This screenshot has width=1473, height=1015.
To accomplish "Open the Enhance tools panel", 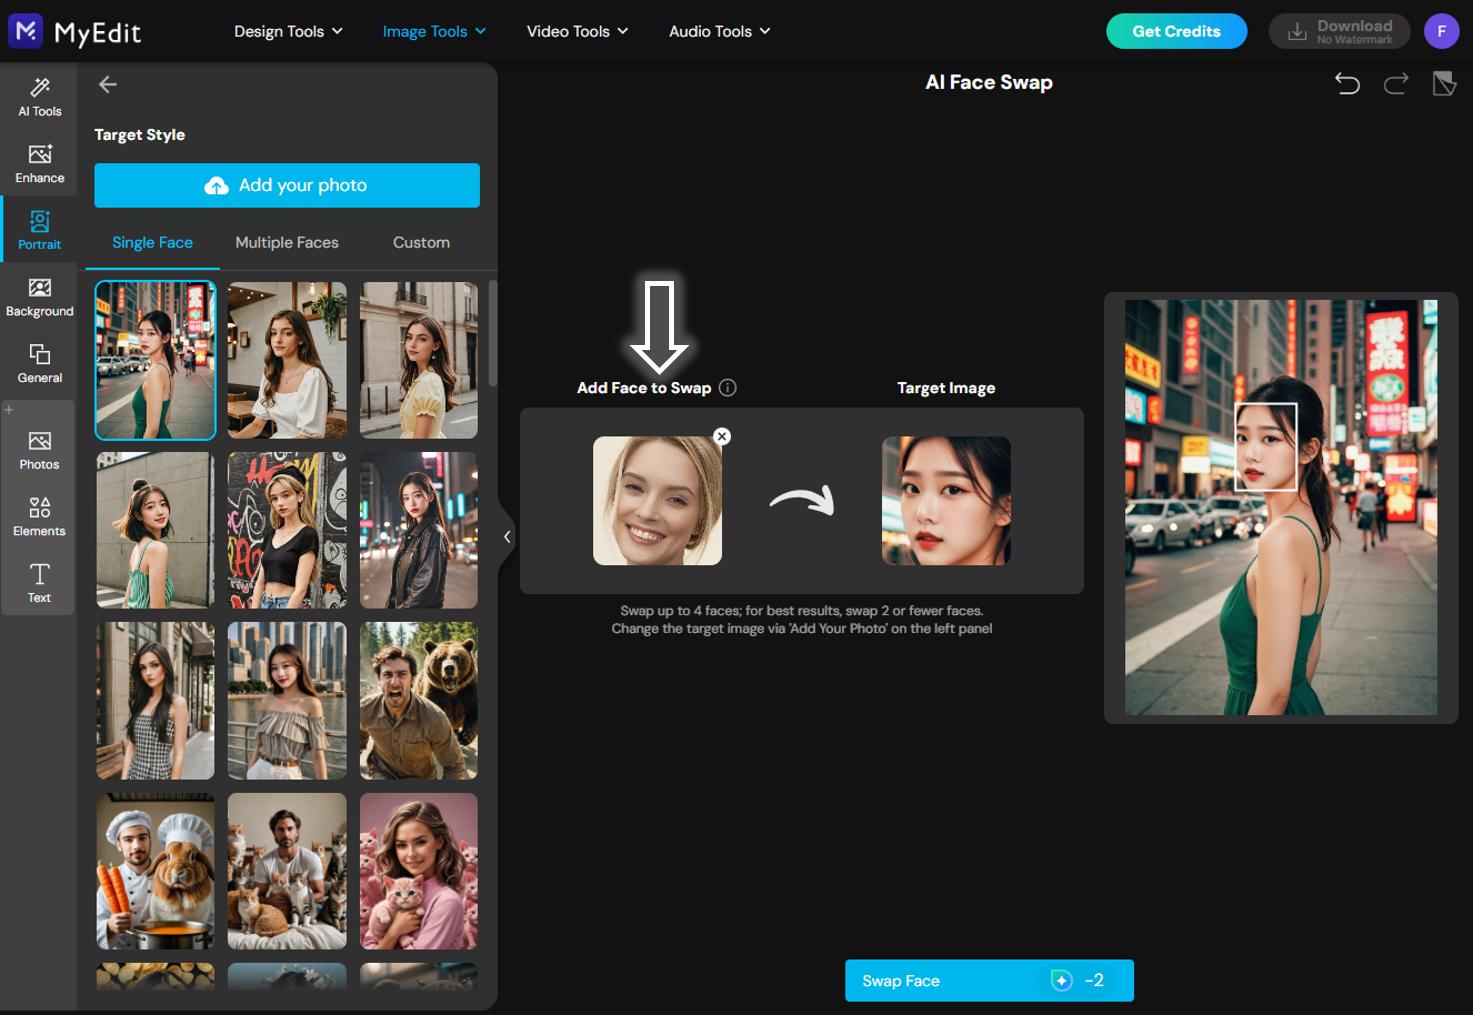I will 40,163.
